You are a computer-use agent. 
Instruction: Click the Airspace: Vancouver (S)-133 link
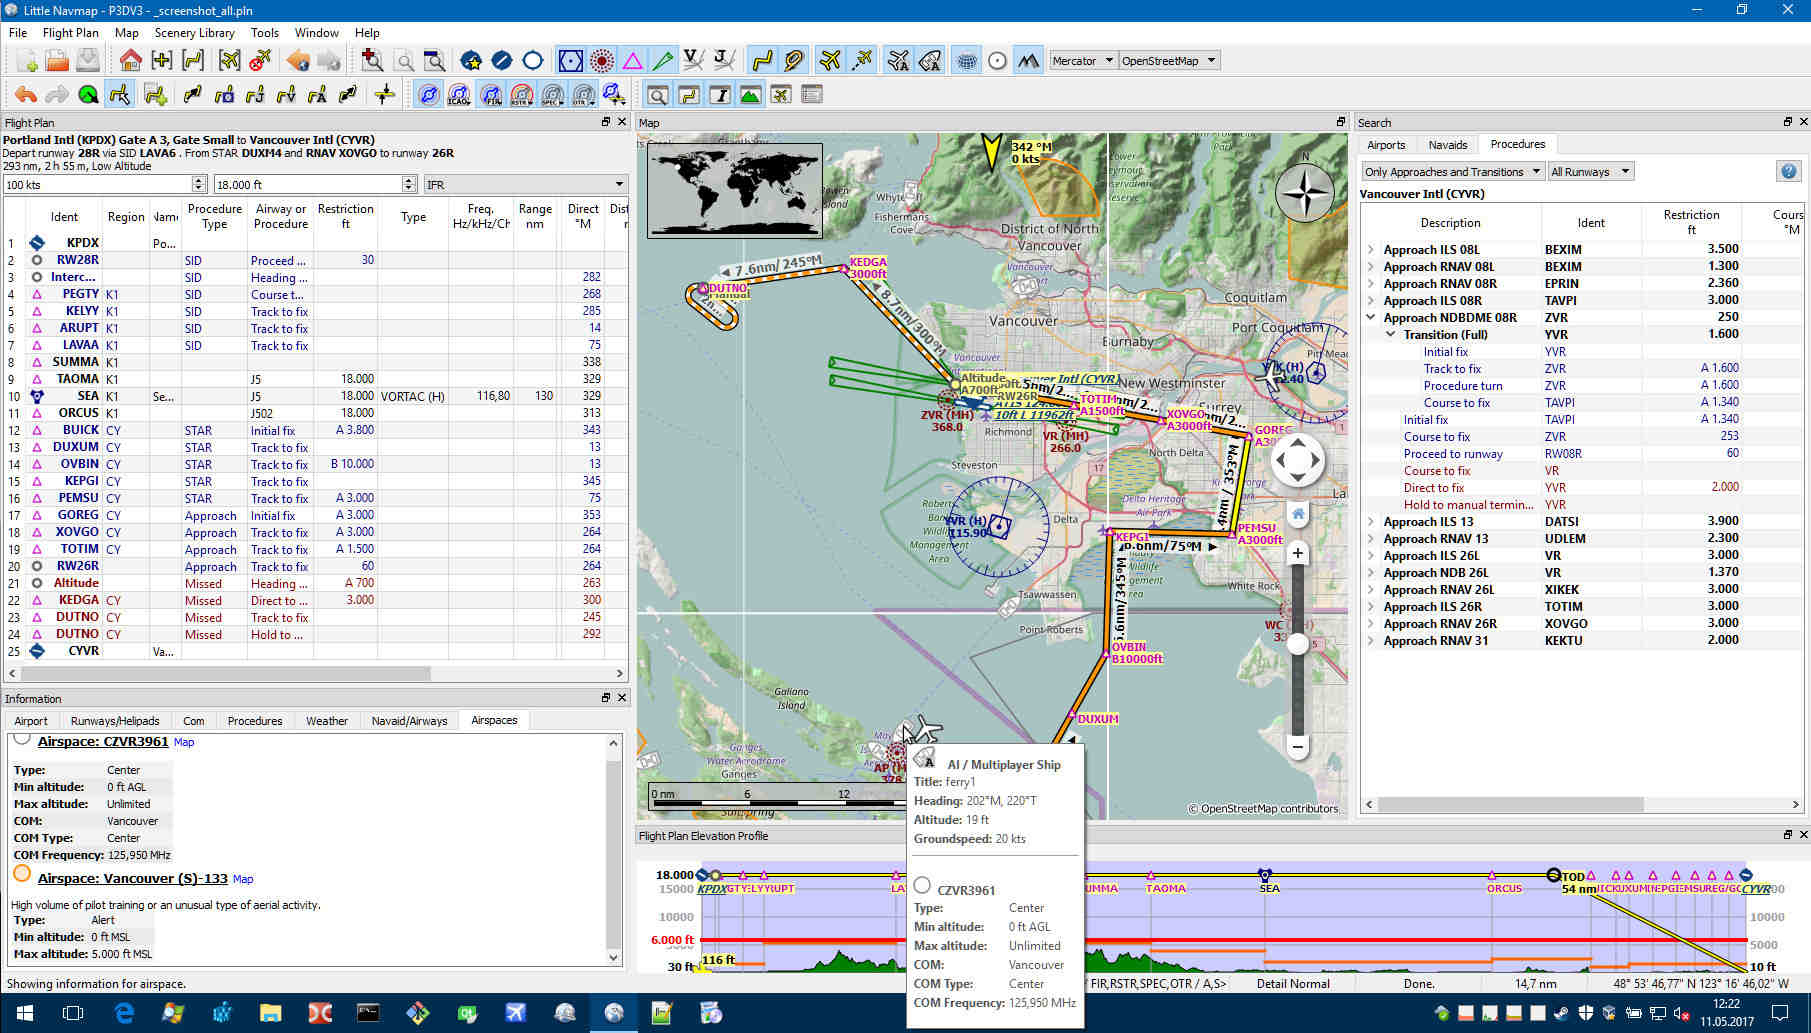(x=133, y=879)
